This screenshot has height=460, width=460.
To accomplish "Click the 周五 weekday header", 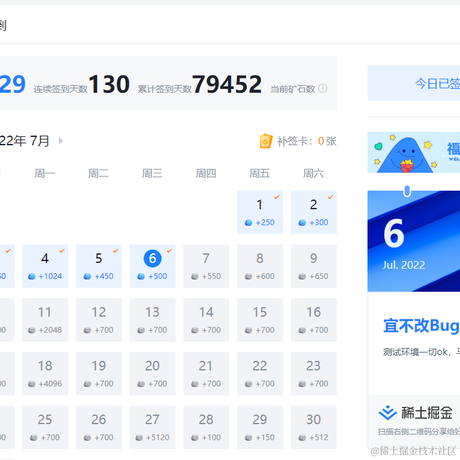I will (x=260, y=173).
